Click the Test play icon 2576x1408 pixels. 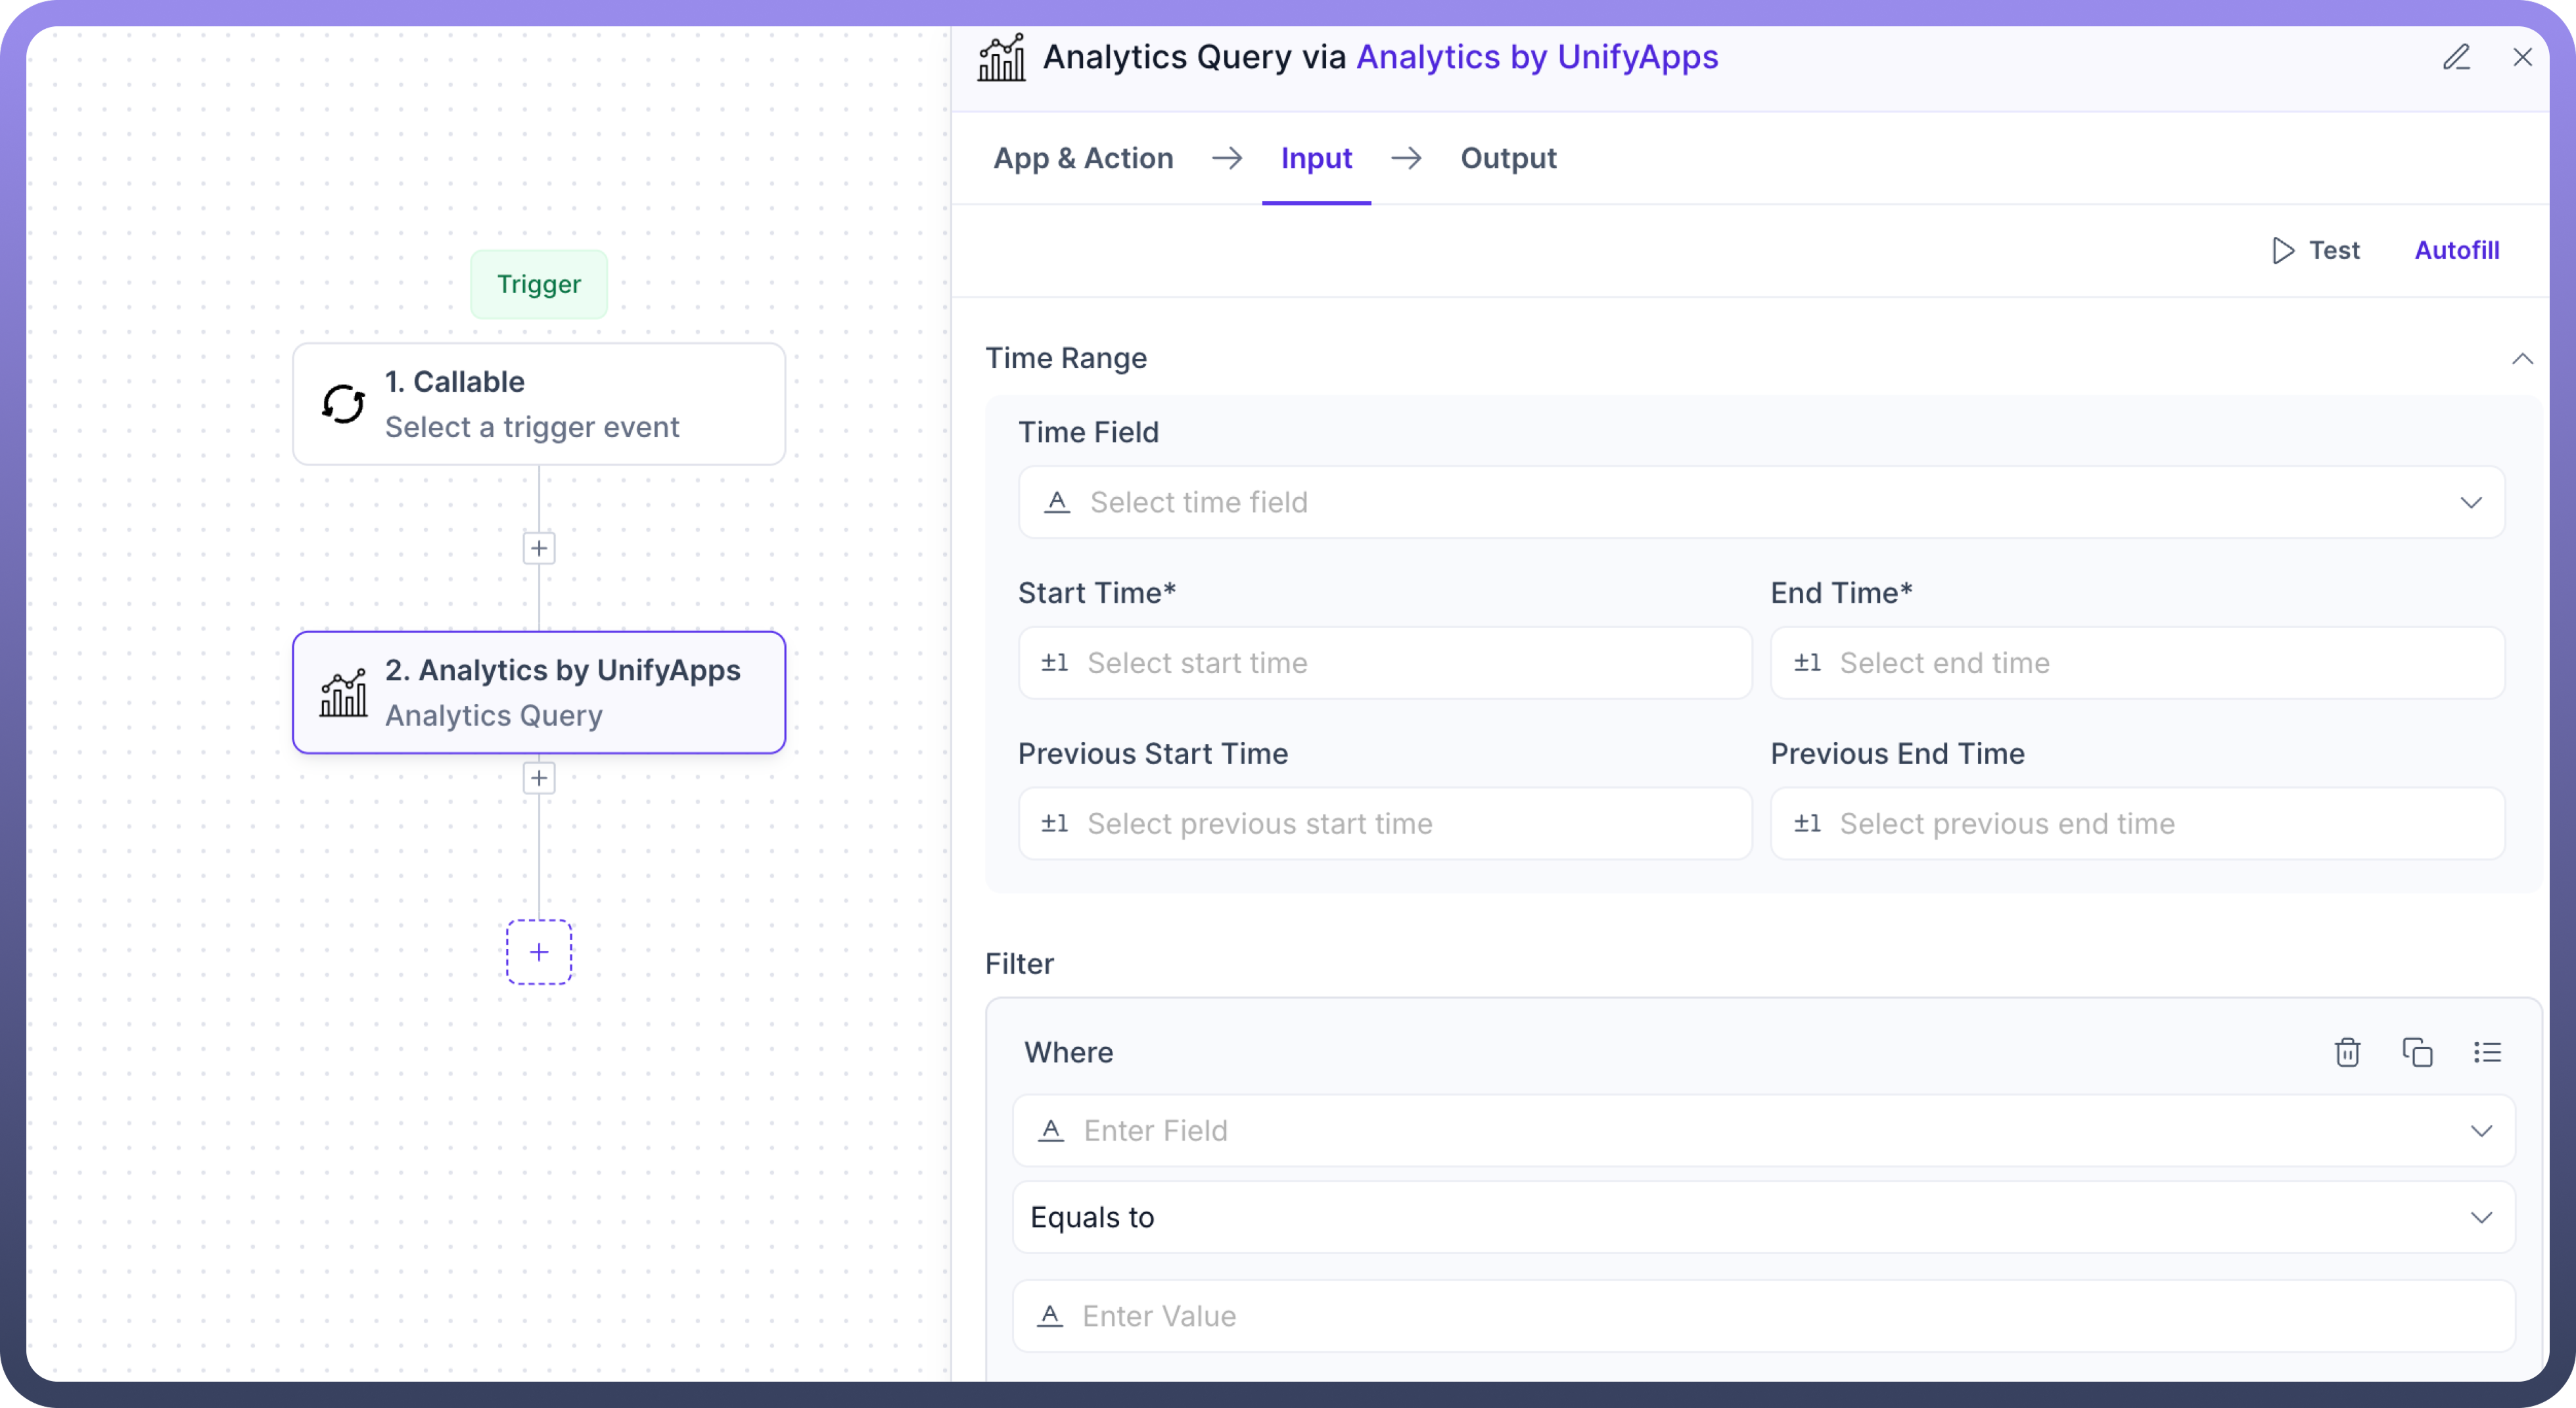pyautogui.click(x=2283, y=250)
